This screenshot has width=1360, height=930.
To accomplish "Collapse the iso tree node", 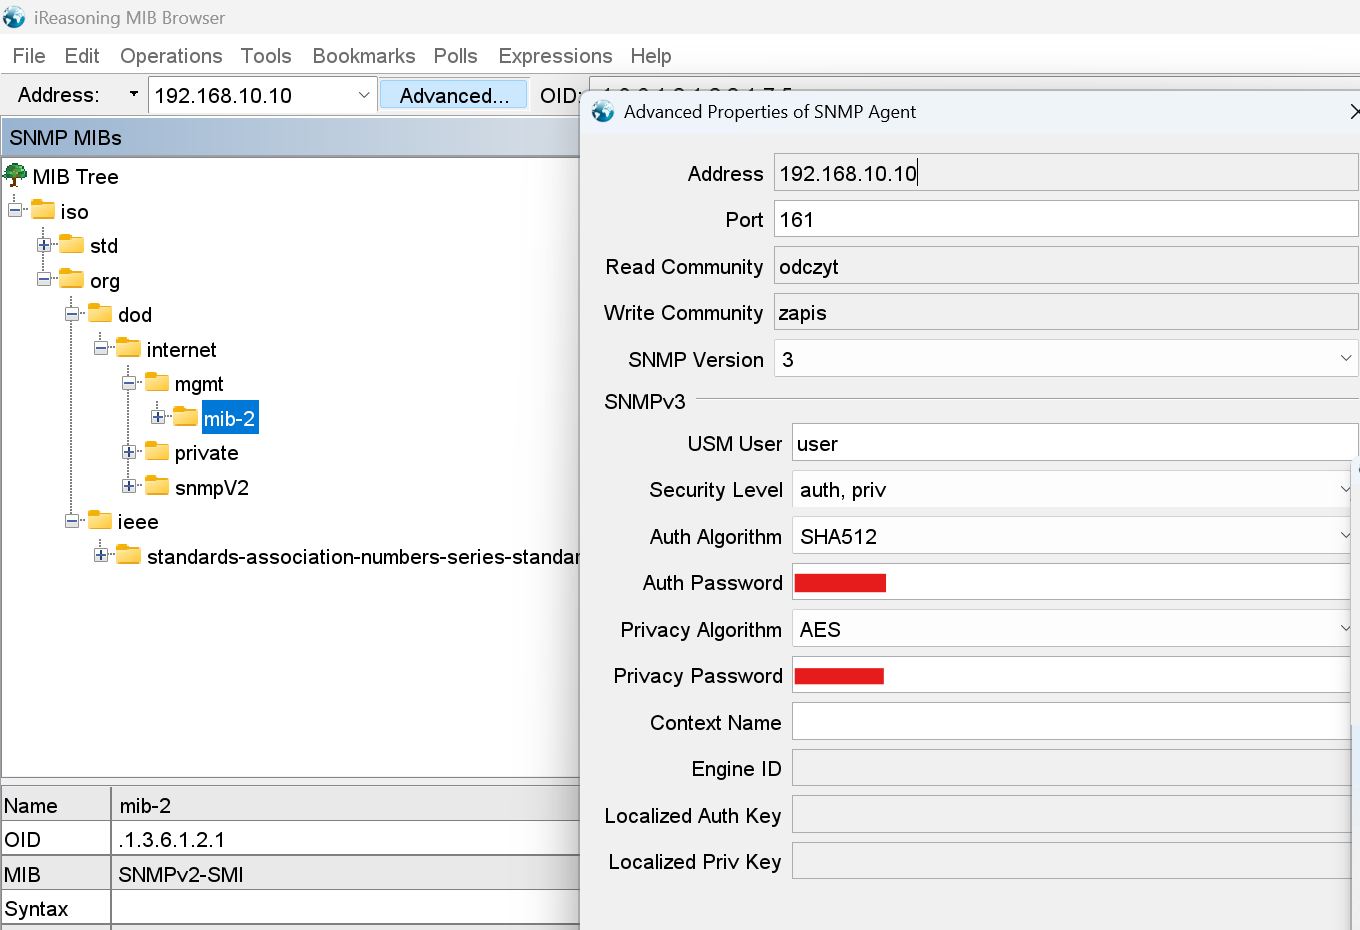I will click(x=15, y=210).
